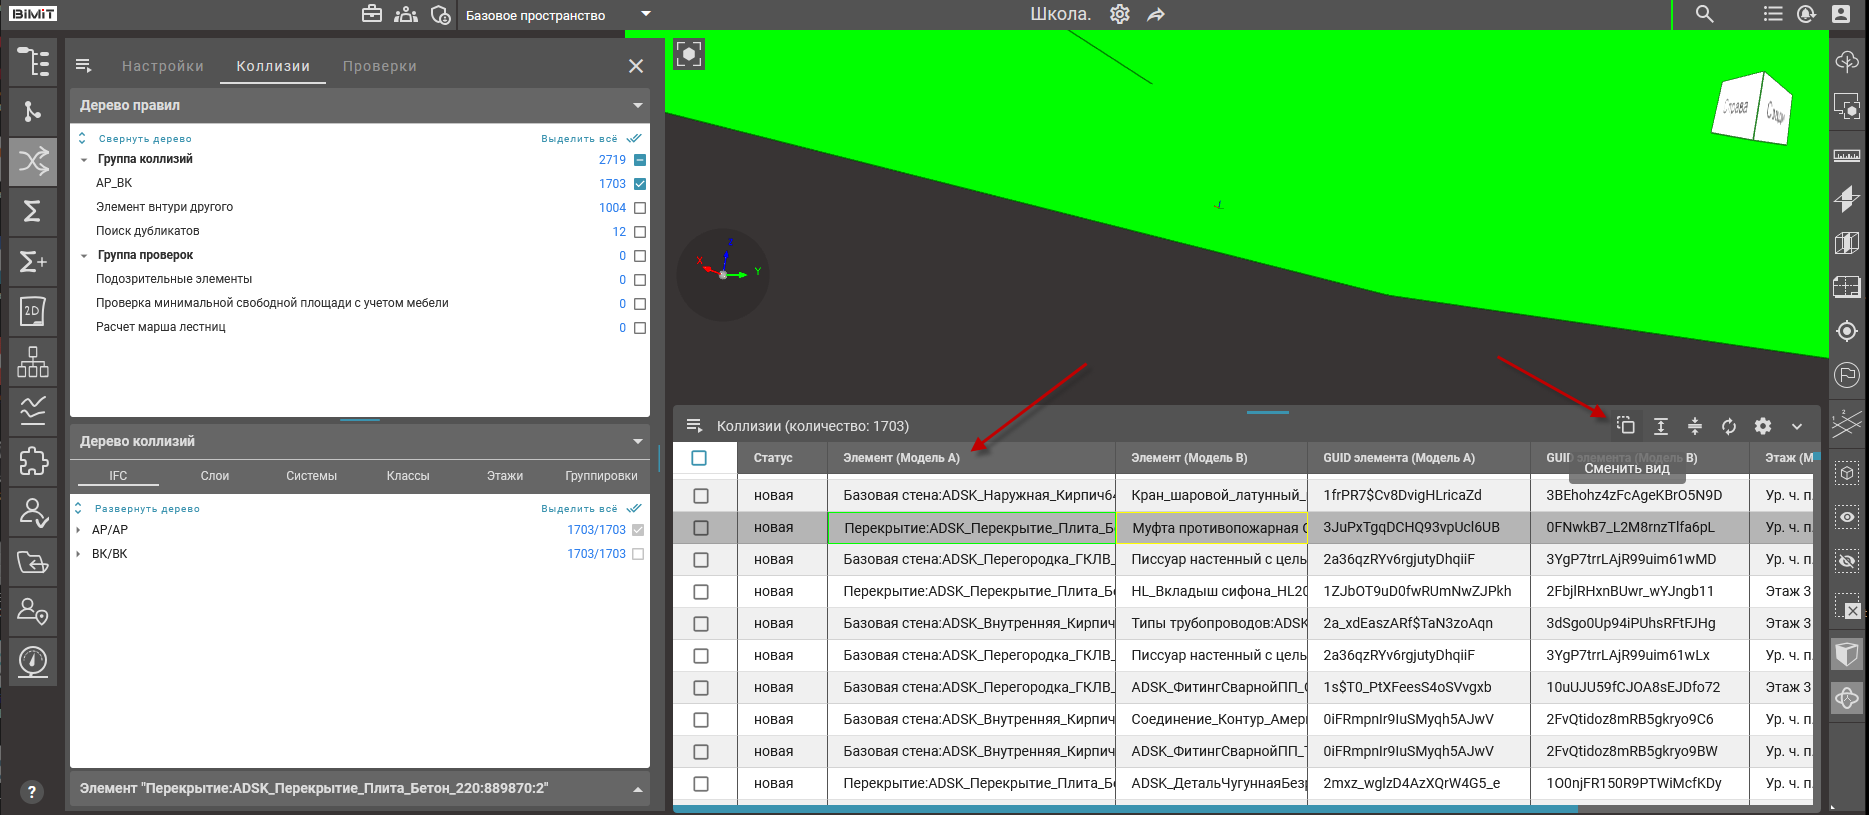Enable the Поиск дубликатов checkbox
Screen dimensions: 1869x815
pyautogui.click(x=640, y=232)
